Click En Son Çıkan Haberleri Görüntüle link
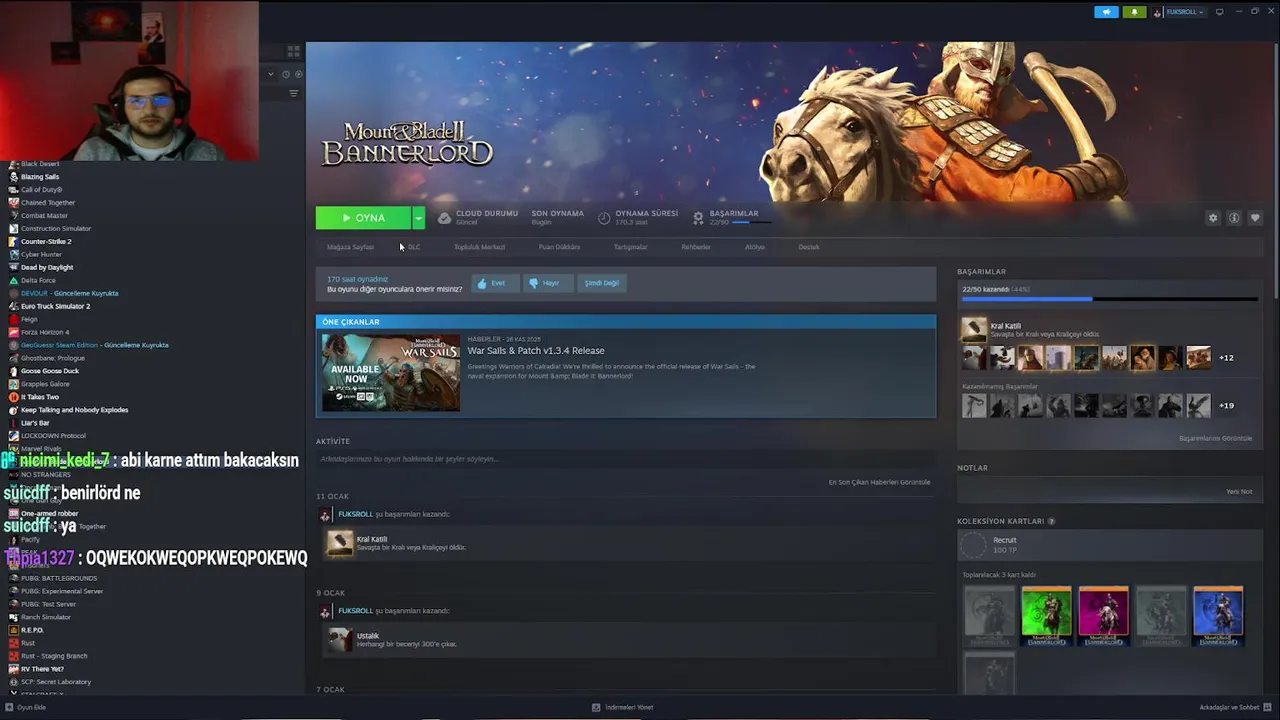The height and width of the screenshot is (720, 1280). [879, 482]
